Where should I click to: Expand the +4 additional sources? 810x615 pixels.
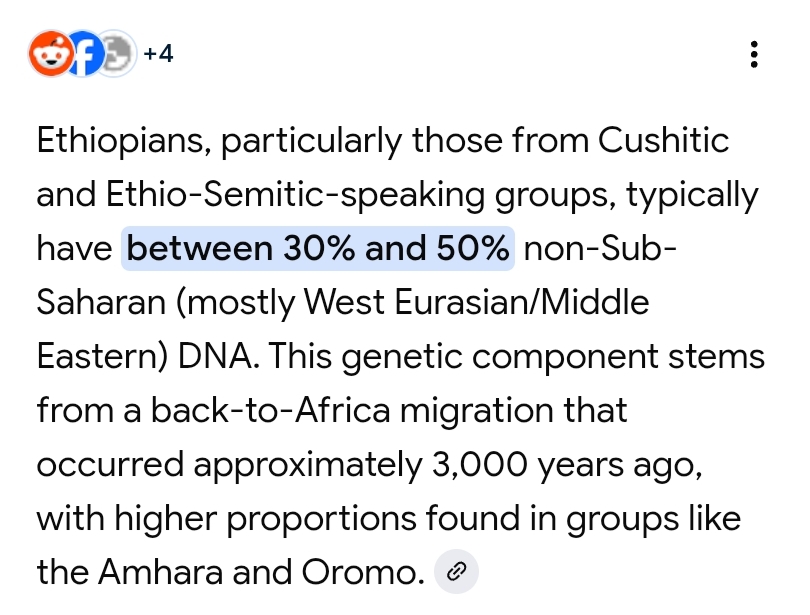[158, 54]
